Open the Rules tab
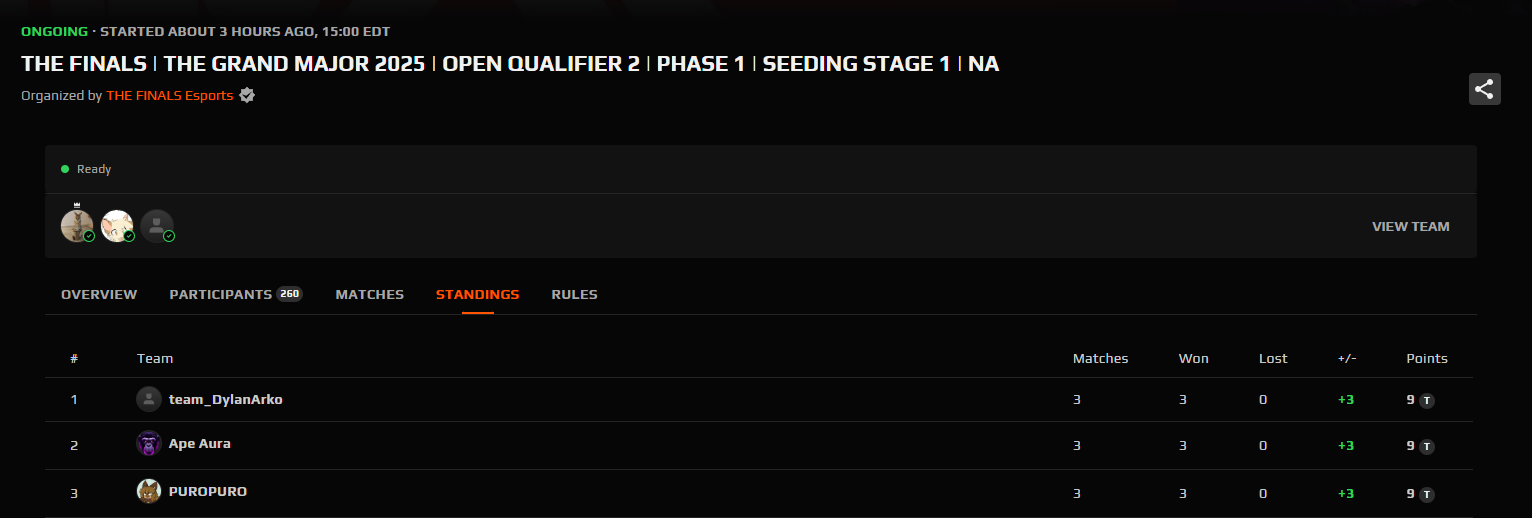 click(574, 295)
